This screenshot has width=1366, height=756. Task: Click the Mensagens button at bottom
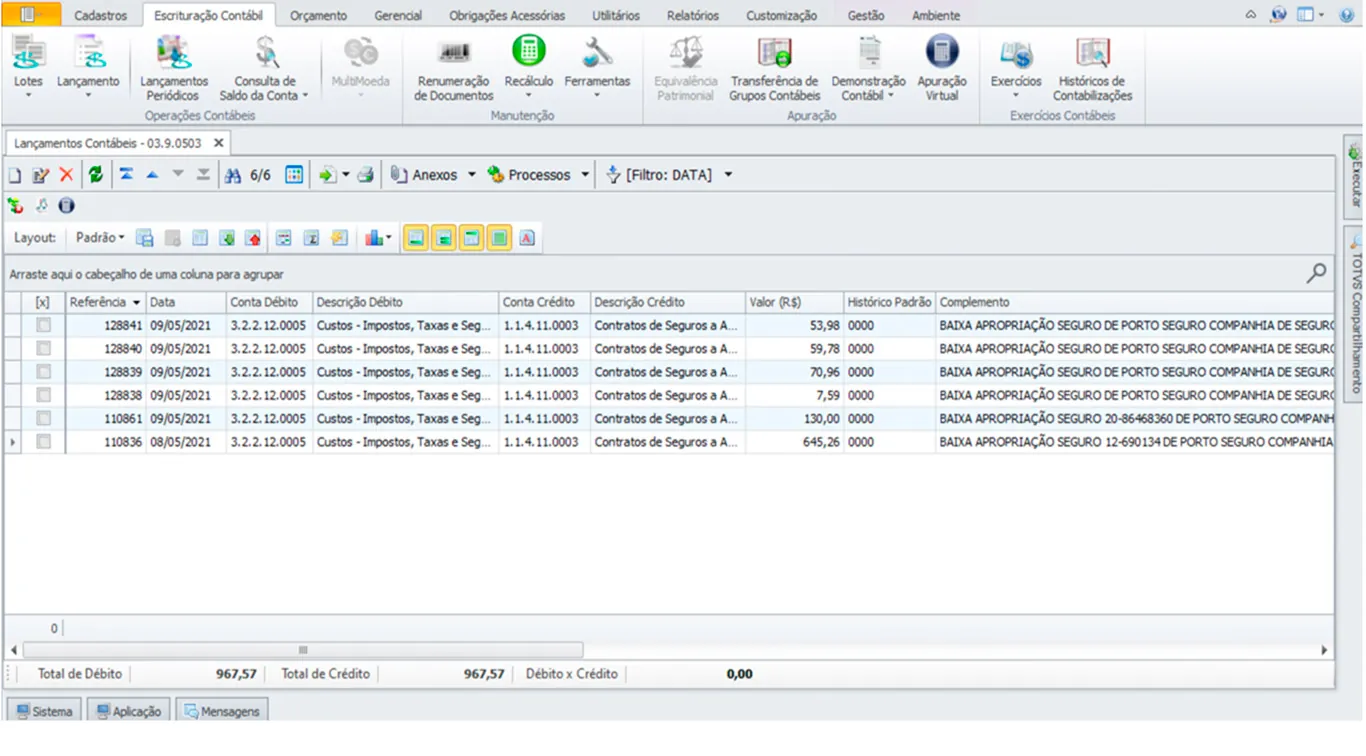pos(221,711)
